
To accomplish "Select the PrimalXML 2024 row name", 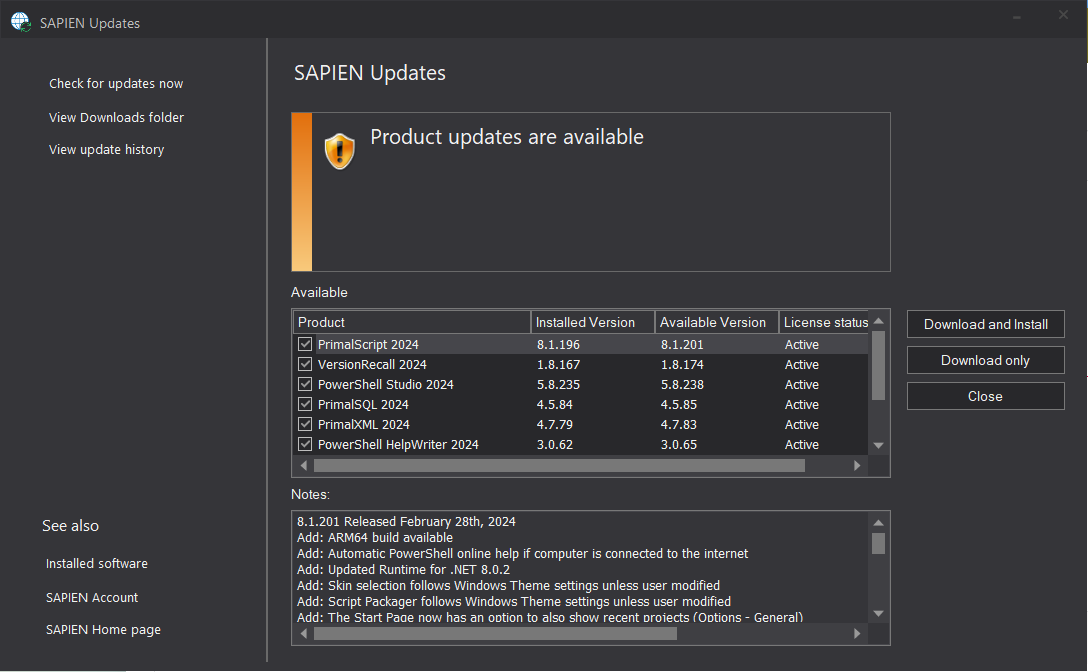I will (364, 424).
